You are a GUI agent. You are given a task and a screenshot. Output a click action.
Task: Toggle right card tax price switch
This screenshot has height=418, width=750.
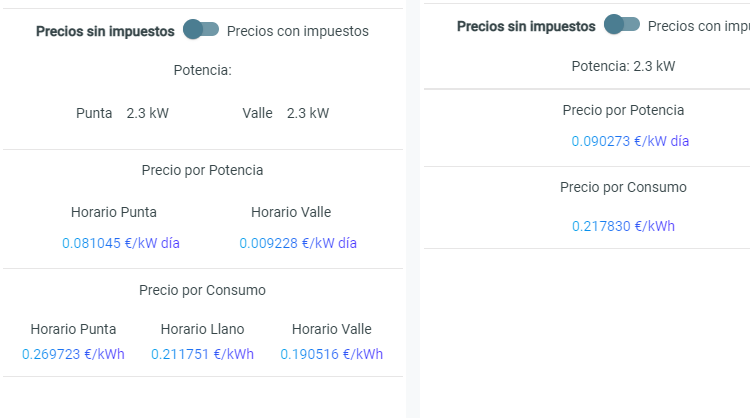[622, 24]
